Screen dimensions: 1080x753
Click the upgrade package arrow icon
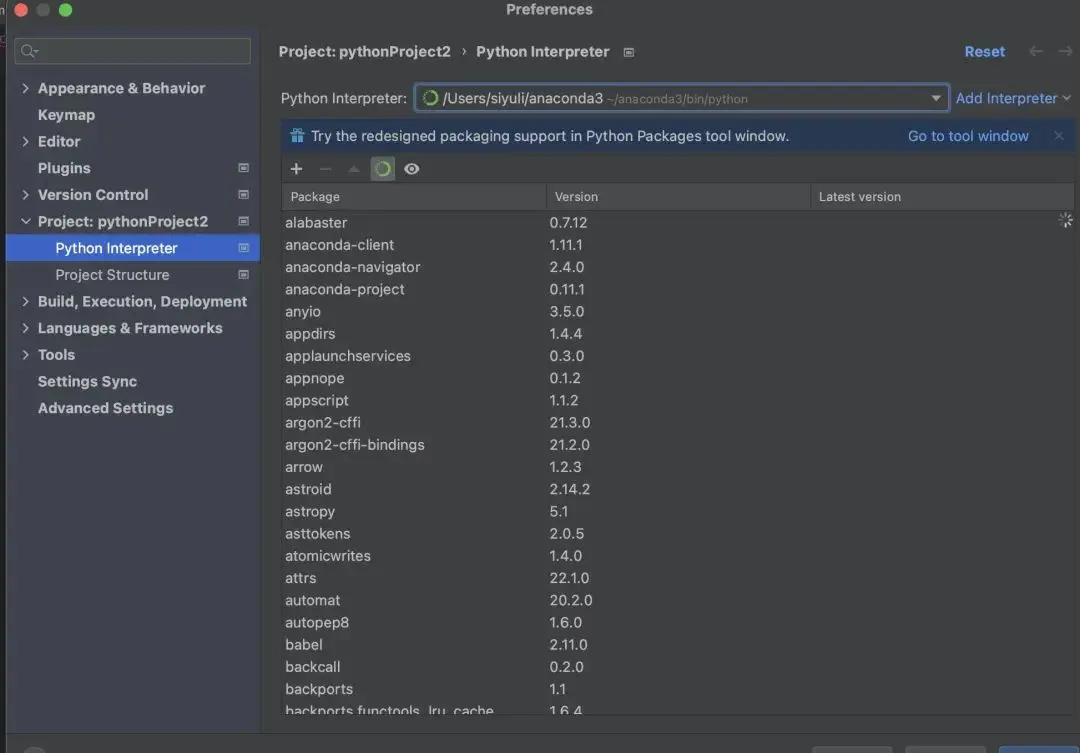click(x=353, y=169)
